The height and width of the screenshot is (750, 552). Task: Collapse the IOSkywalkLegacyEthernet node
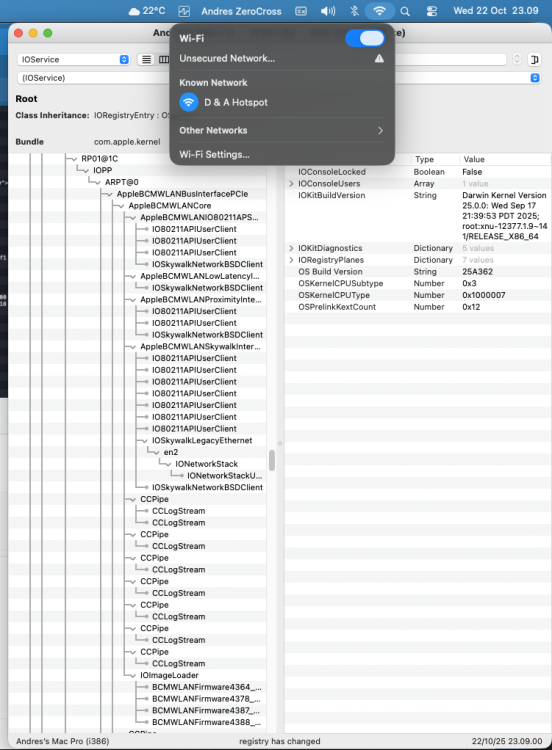(x=144, y=441)
